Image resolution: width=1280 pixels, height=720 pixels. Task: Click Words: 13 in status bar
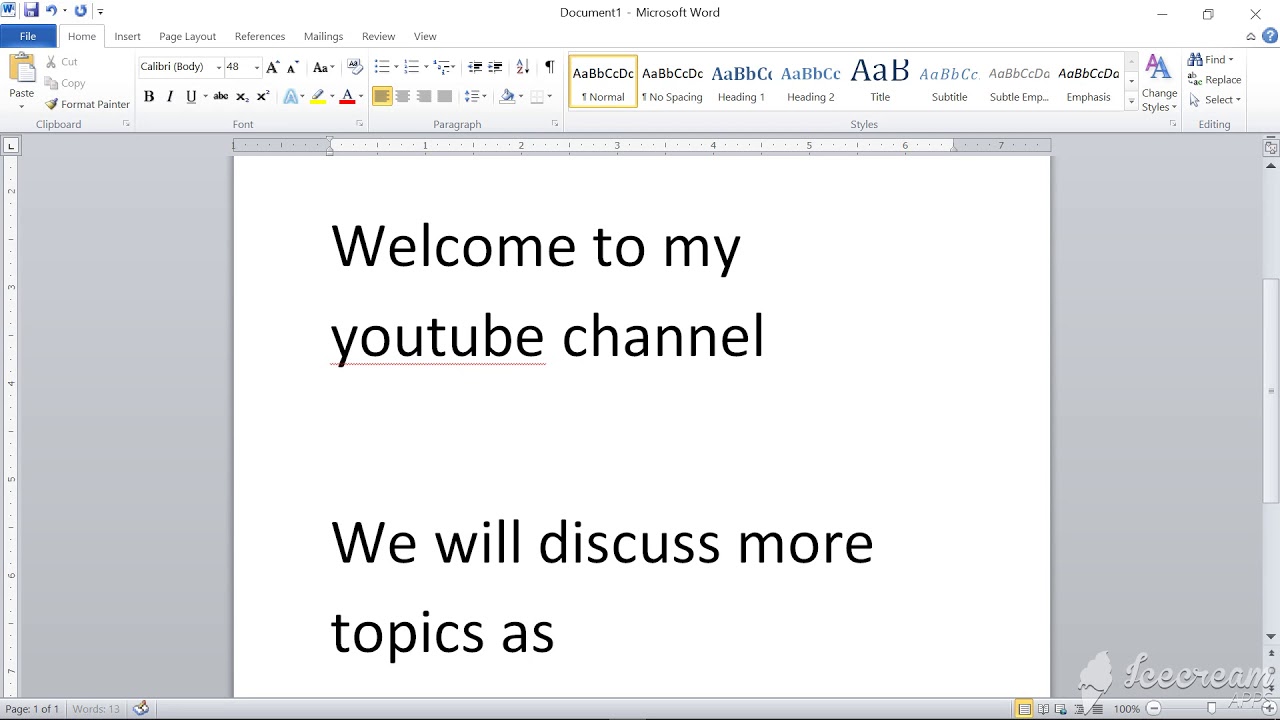96,709
